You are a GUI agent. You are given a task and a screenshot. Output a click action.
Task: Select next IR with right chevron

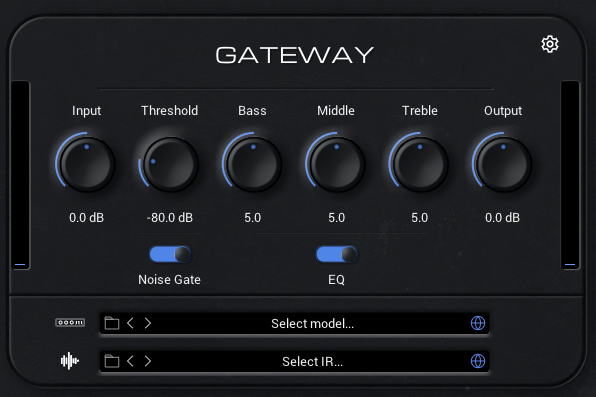pyautogui.click(x=148, y=361)
